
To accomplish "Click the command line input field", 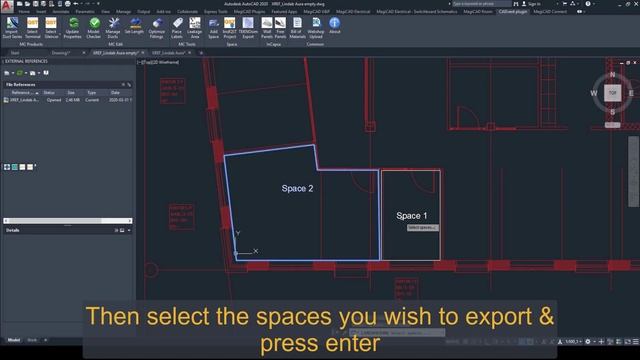I will [397, 333].
